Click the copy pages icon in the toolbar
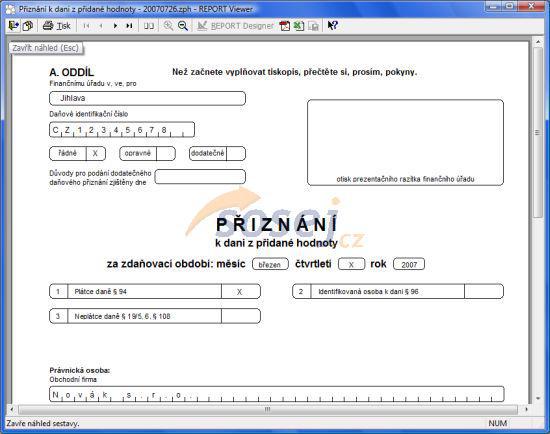The width and height of the screenshot is (550, 434). click(28, 26)
